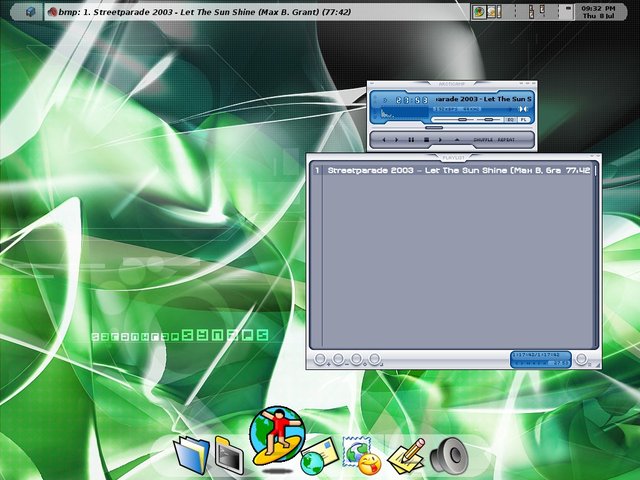Stop playback in the player
This screenshot has width=640, height=480.
pyautogui.click(x=426, y=140)
